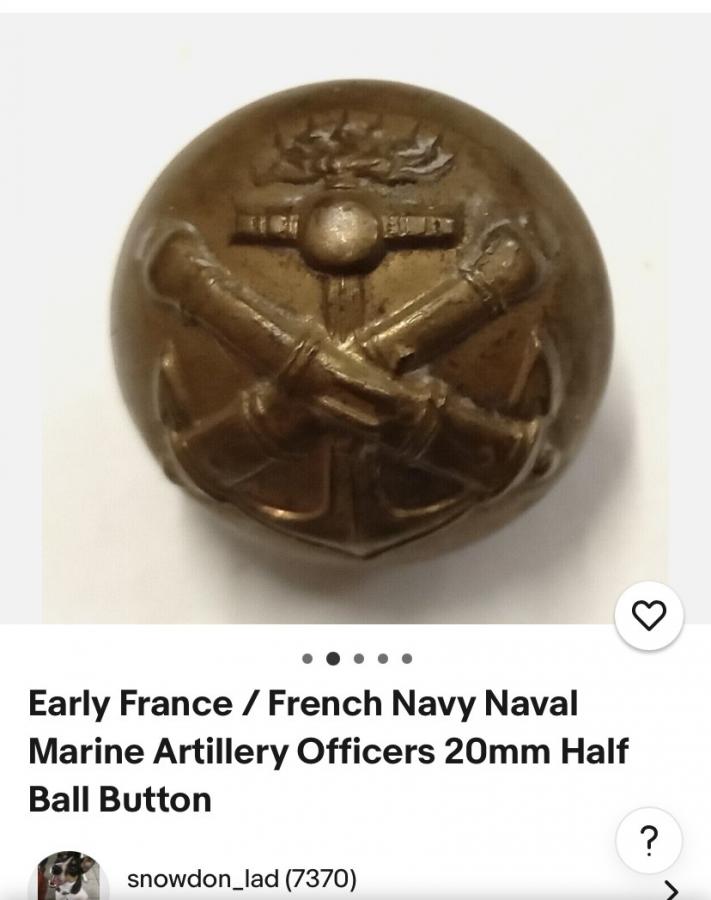The height and width of the screenshot is (900, 711).
Task: Tap the round cannonball in the photo's center top
Action: click(340, 230)
